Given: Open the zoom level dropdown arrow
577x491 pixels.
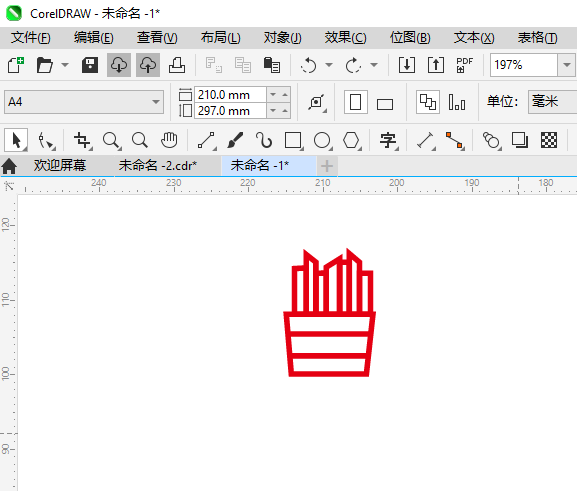Looking at the screenshot, I should 567,65.
